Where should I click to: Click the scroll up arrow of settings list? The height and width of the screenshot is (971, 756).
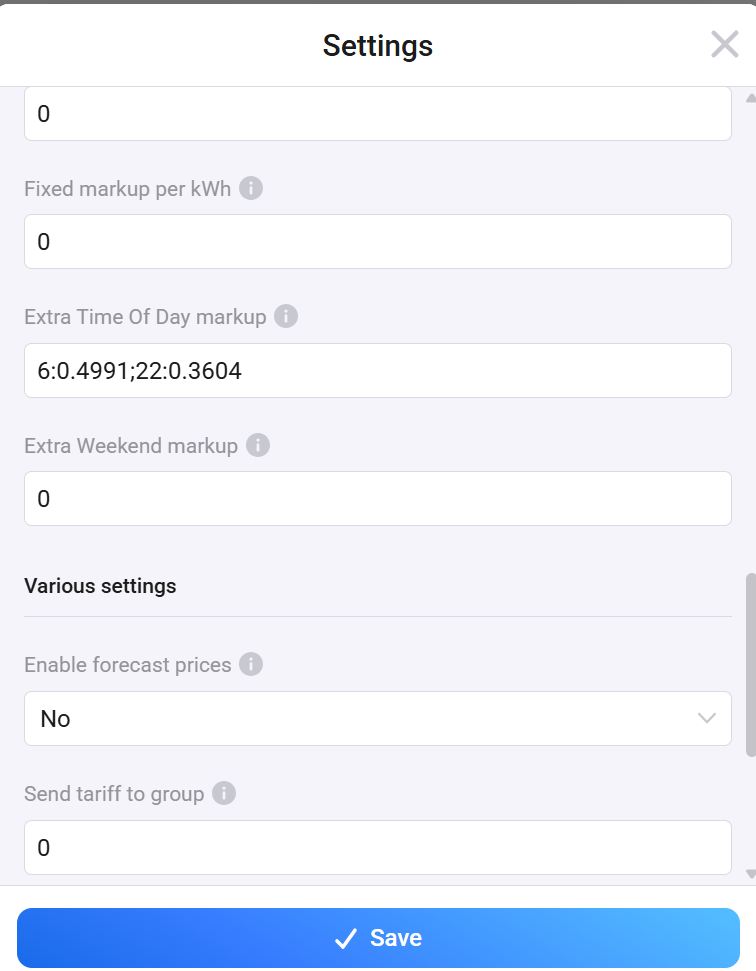pyautogui.click(x=751, y=98)
